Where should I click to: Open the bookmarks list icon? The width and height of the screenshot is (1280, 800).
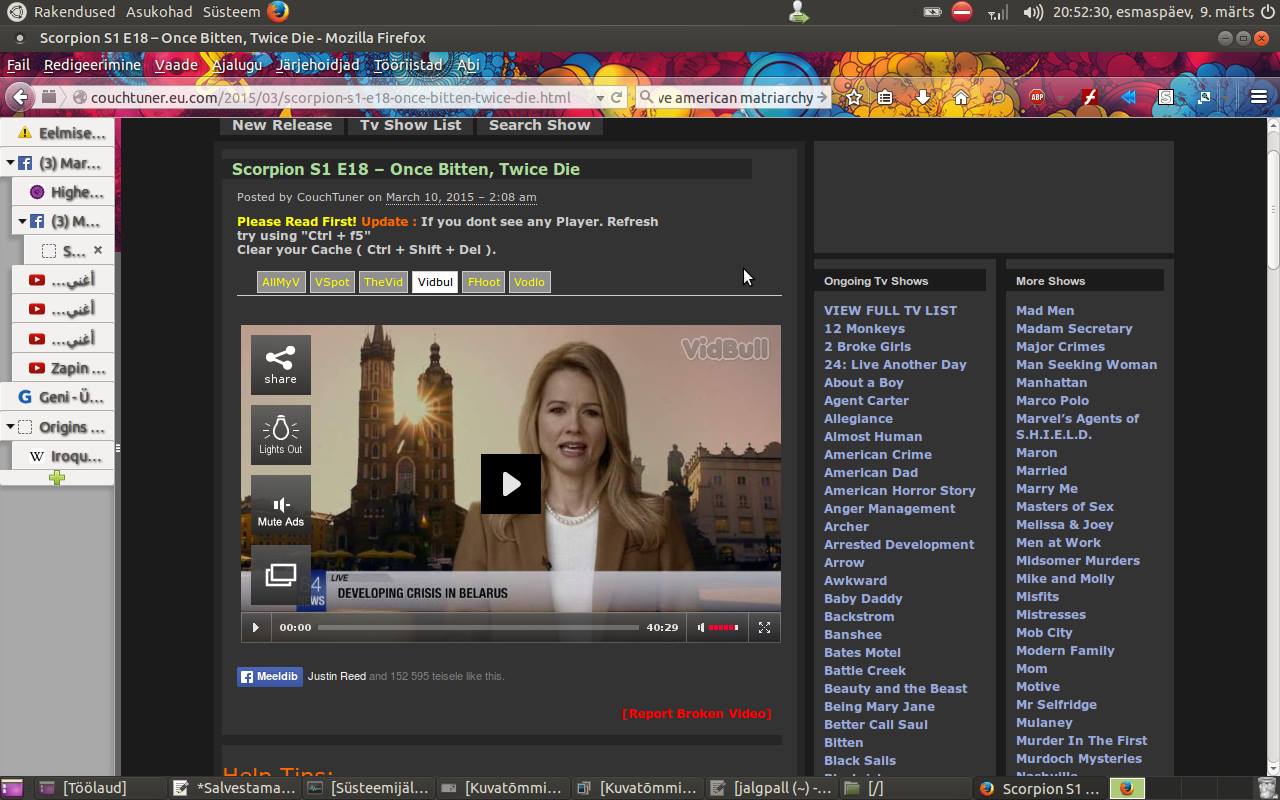click(885, 97)
